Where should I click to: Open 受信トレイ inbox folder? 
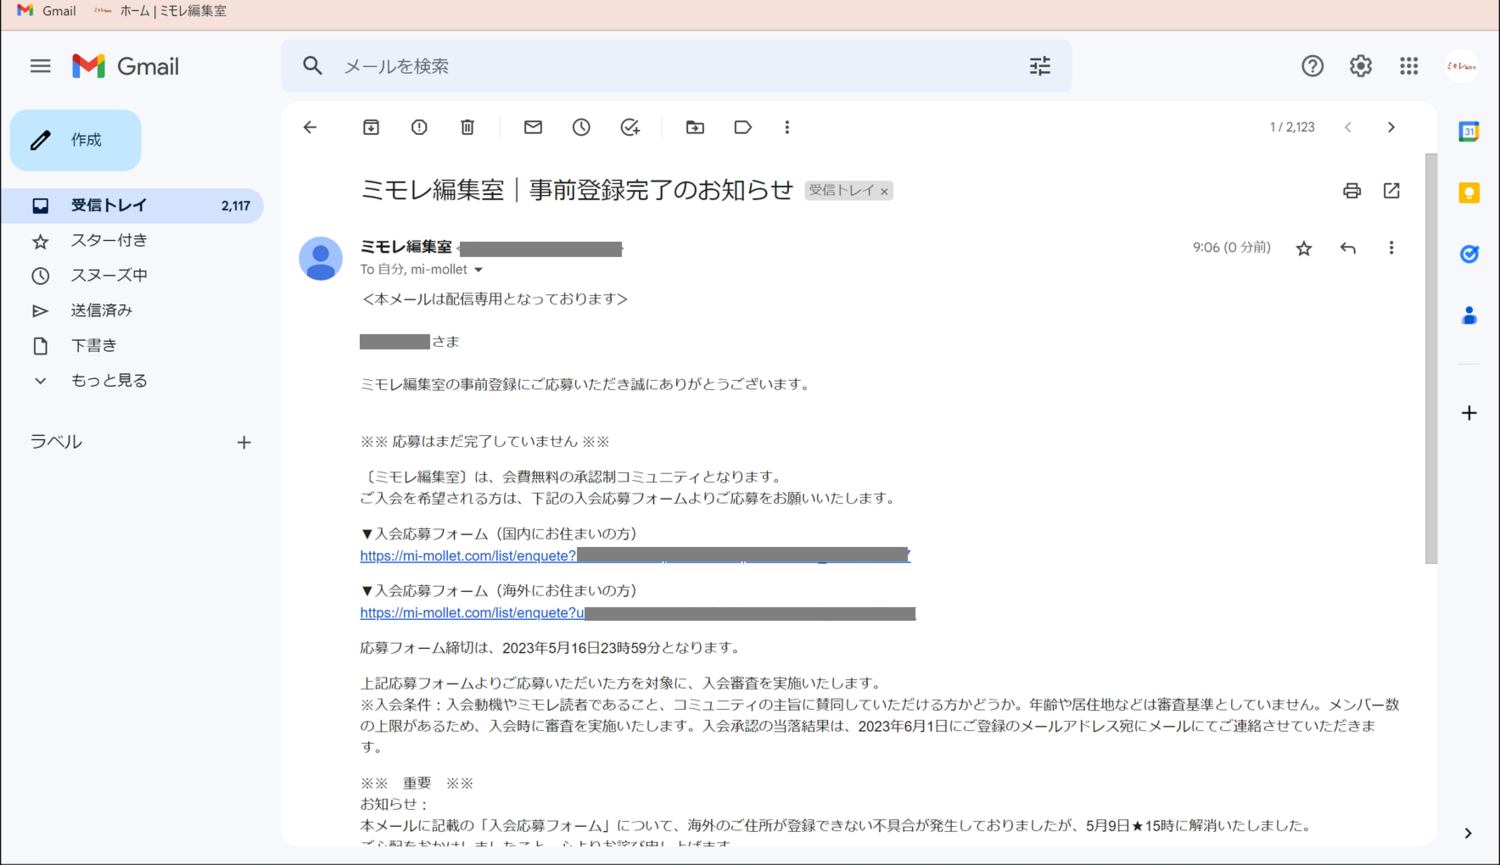pos(132,205)
